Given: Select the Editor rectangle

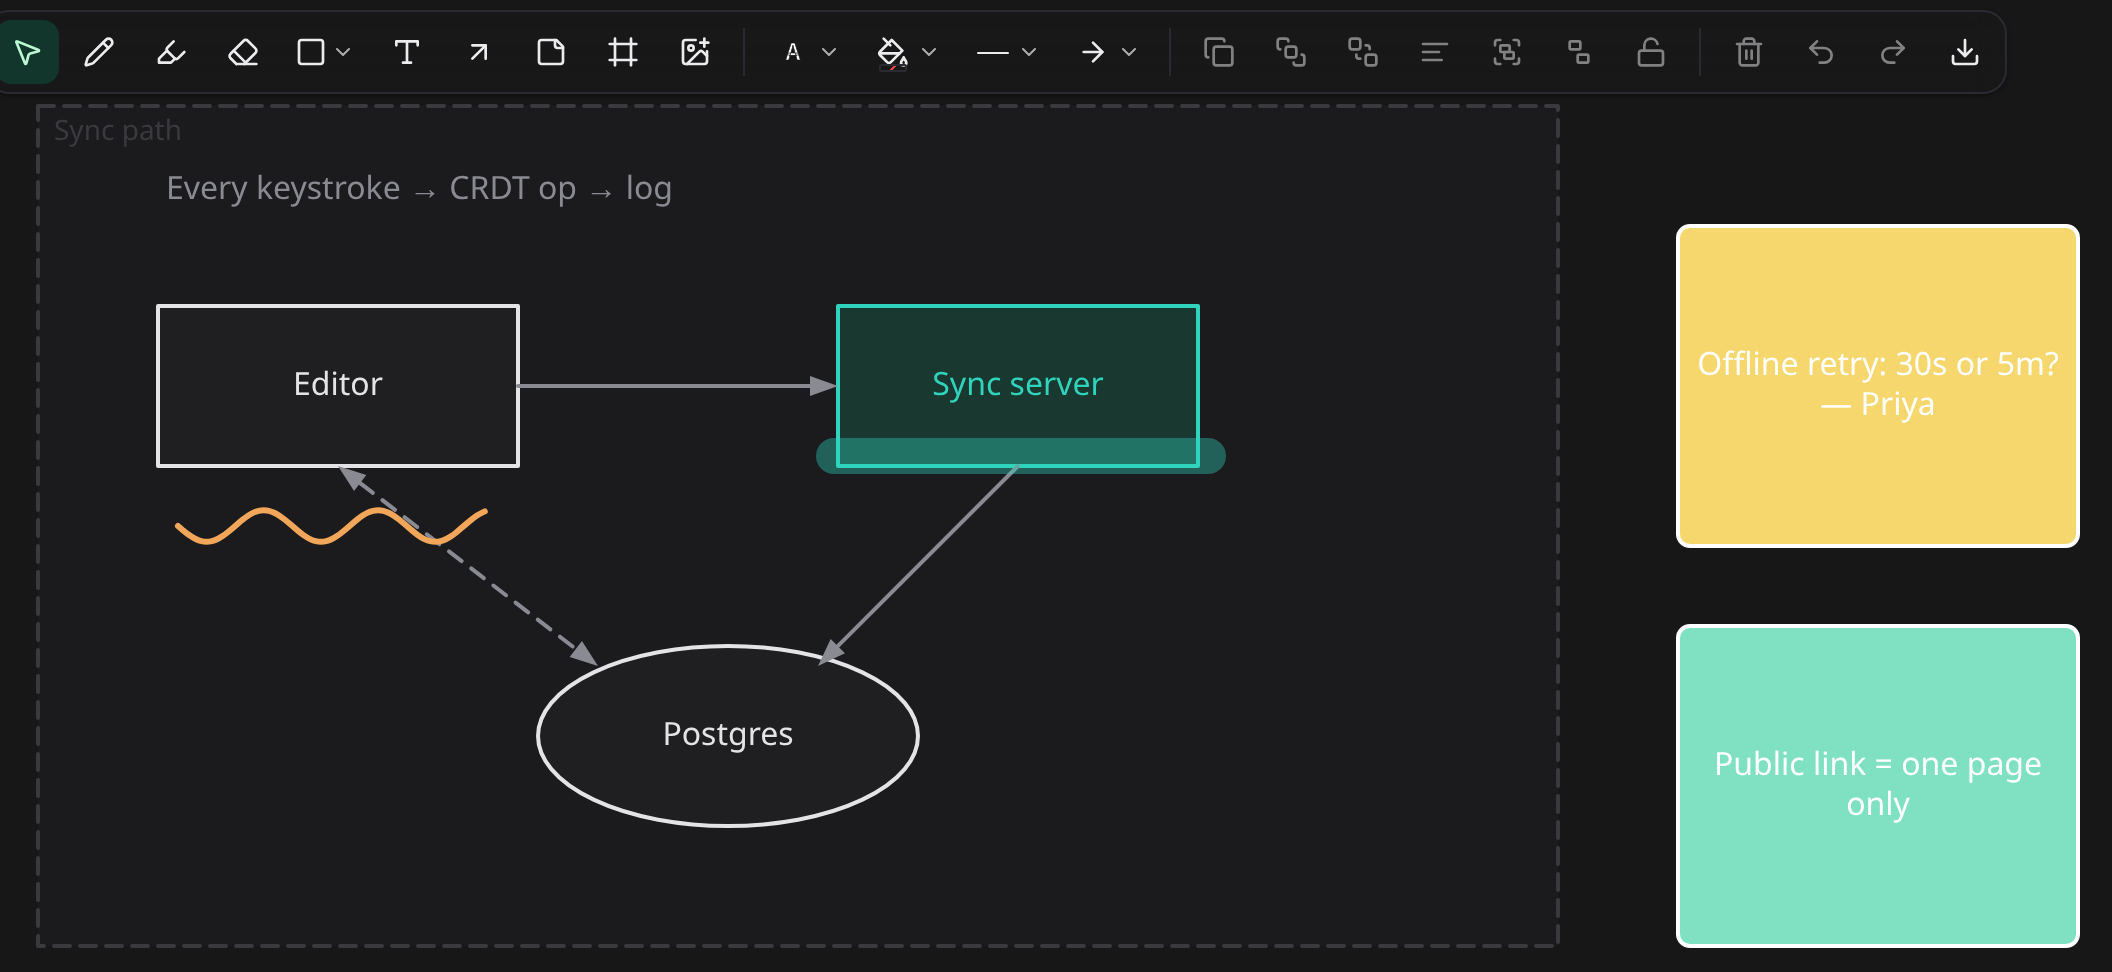Looking at the screenshot, I should click(338, 386).
